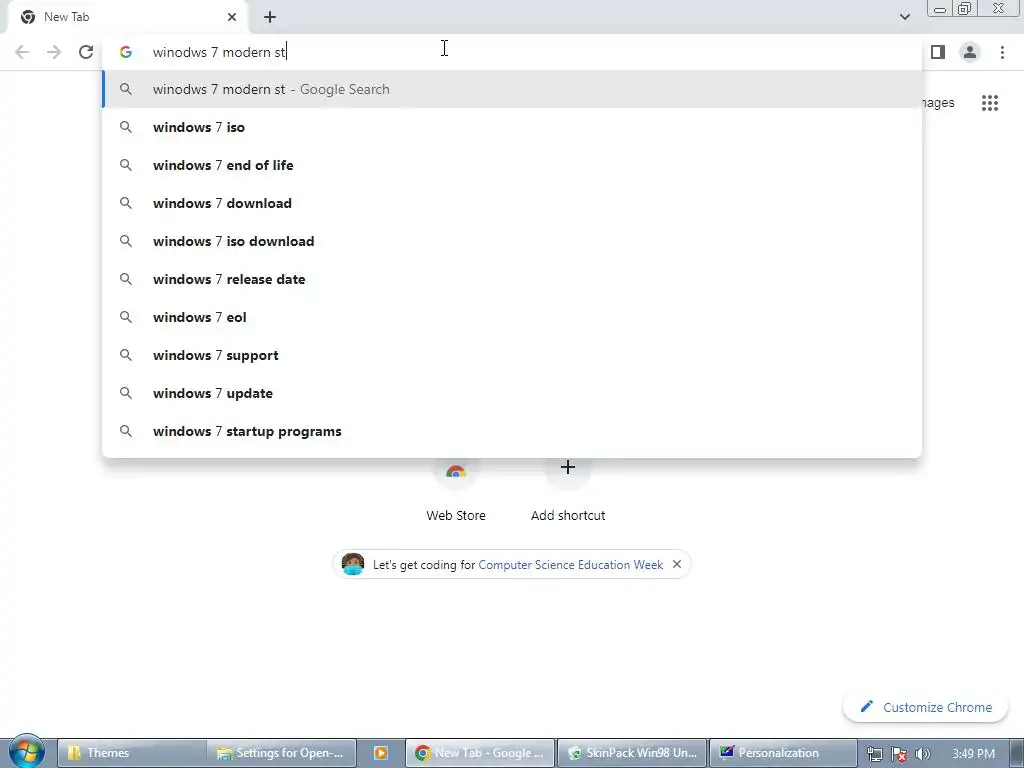Screen dimensions: 1024x768
Task: Choose the "windows 7 iso" suggestion
Action: click(x=512, y=127)
